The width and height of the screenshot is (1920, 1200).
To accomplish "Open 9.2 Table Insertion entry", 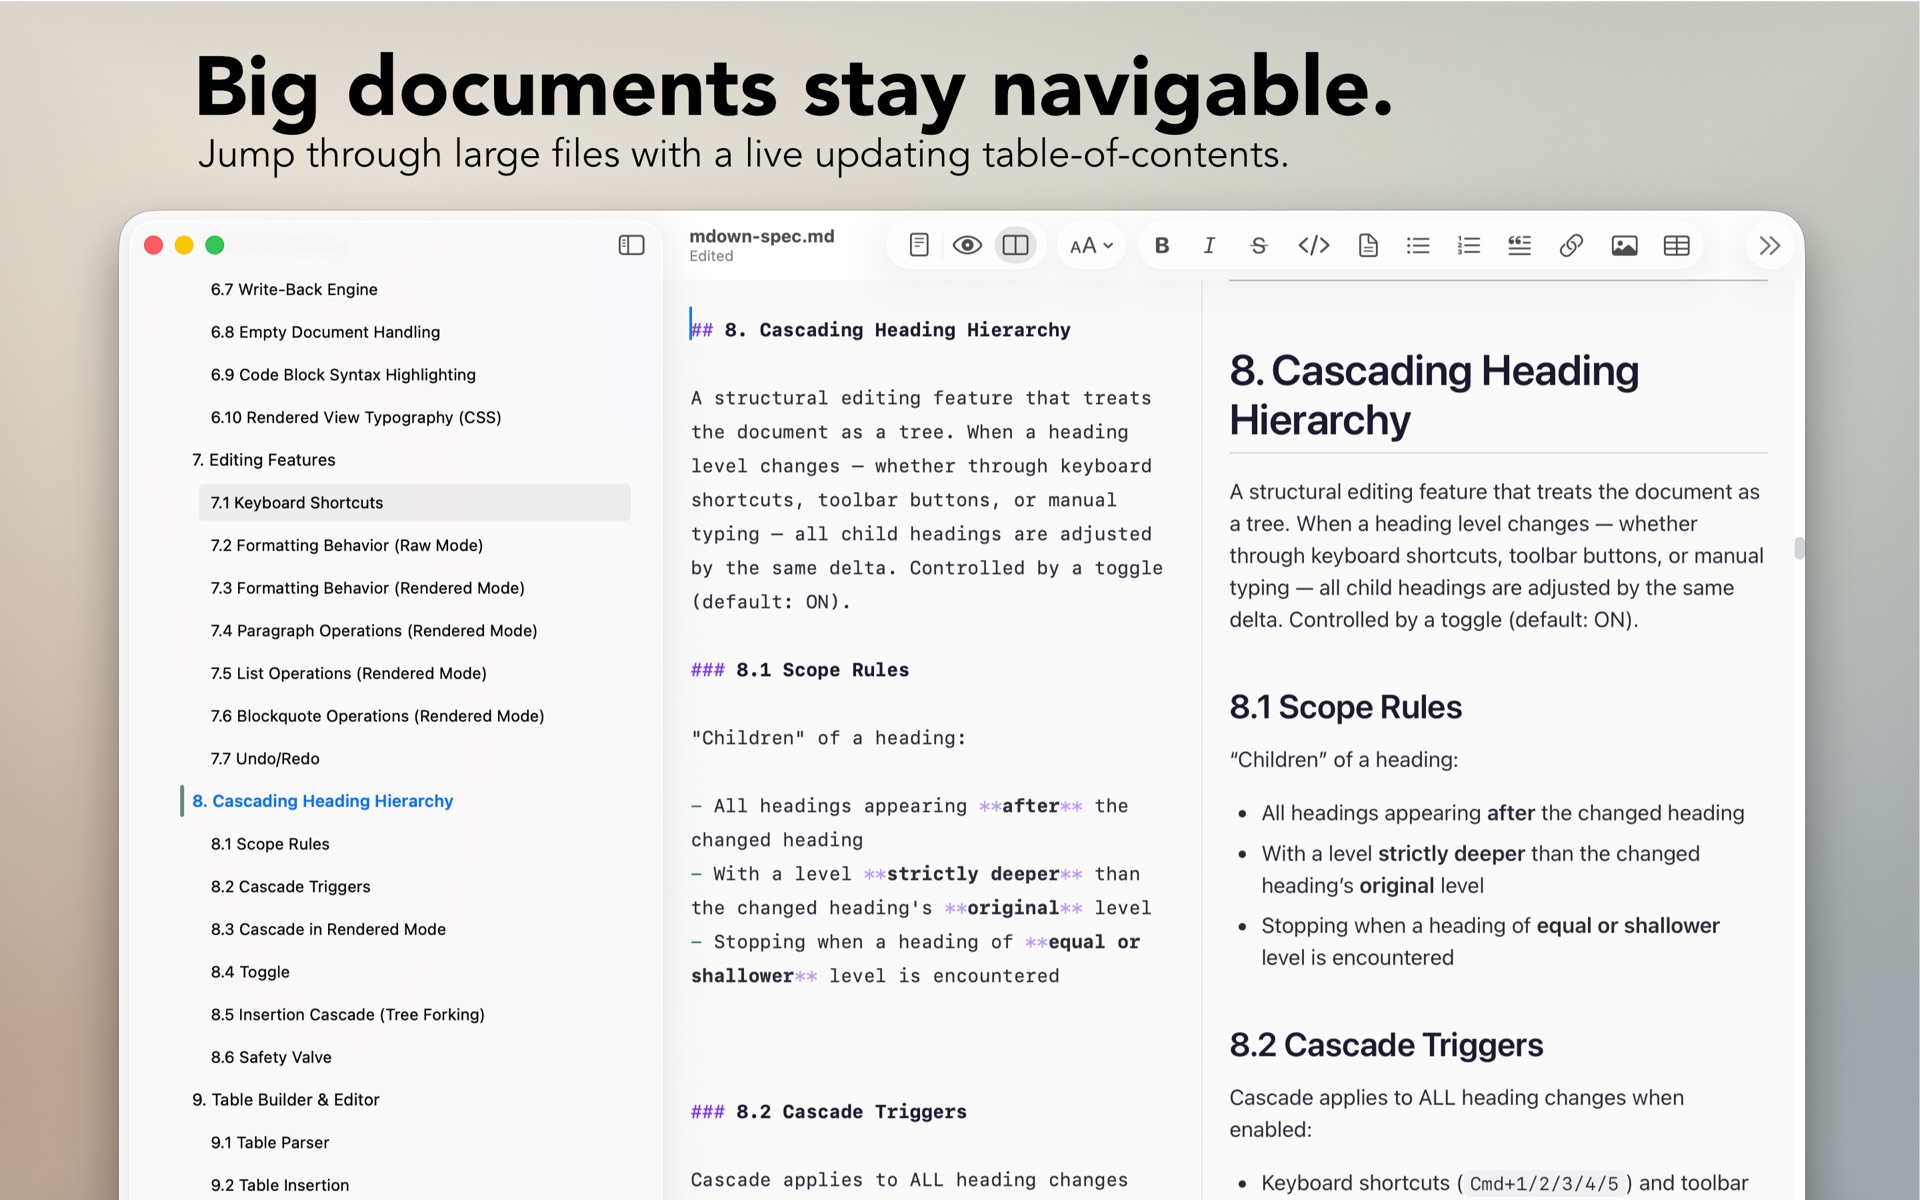I will pos(280,1185).
